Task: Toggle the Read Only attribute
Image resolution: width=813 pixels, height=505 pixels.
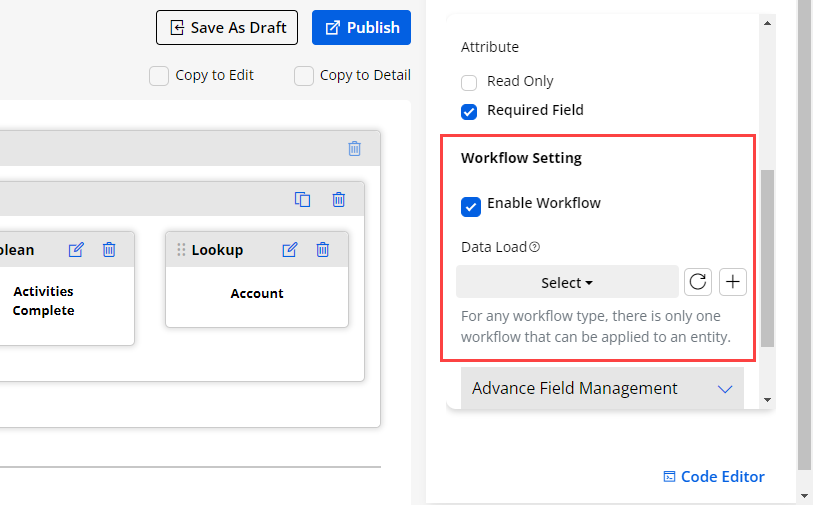Action: 469,82
